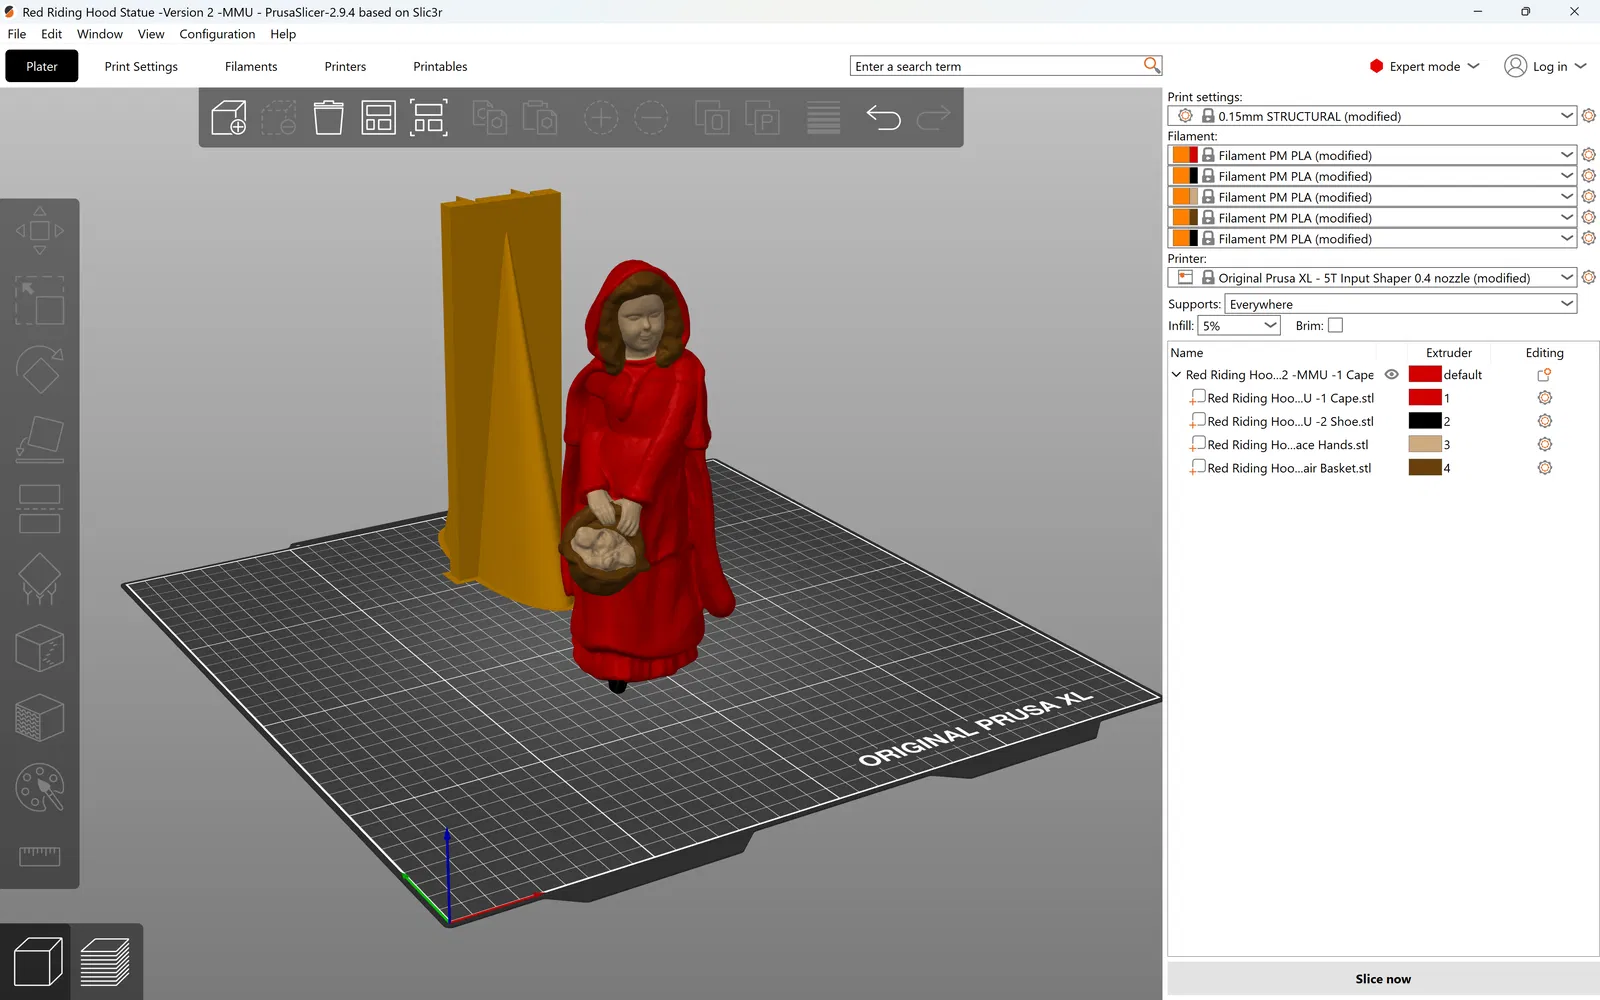This screenshot has width=1600, height=1000.
Task: Click the search magnifier icon
Action: [1152, 65]
